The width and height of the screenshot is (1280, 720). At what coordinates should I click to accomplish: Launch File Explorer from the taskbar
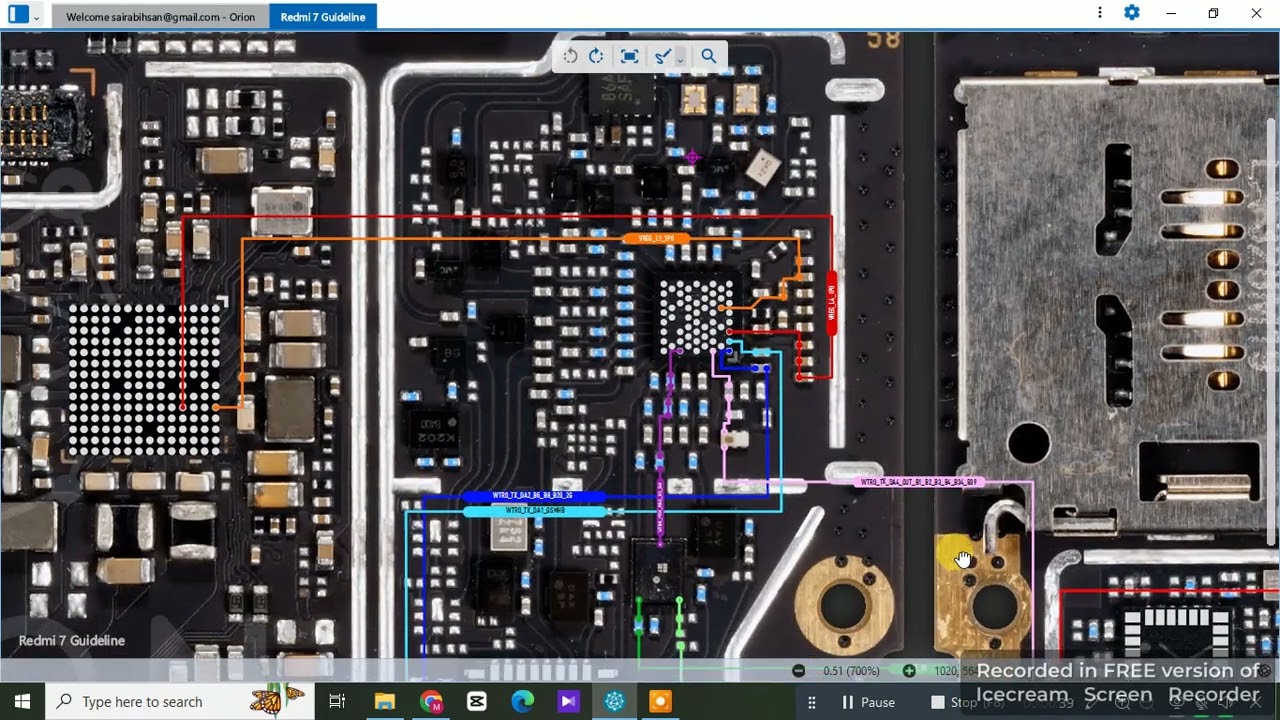pyautogui.click(x=385, y=702)
